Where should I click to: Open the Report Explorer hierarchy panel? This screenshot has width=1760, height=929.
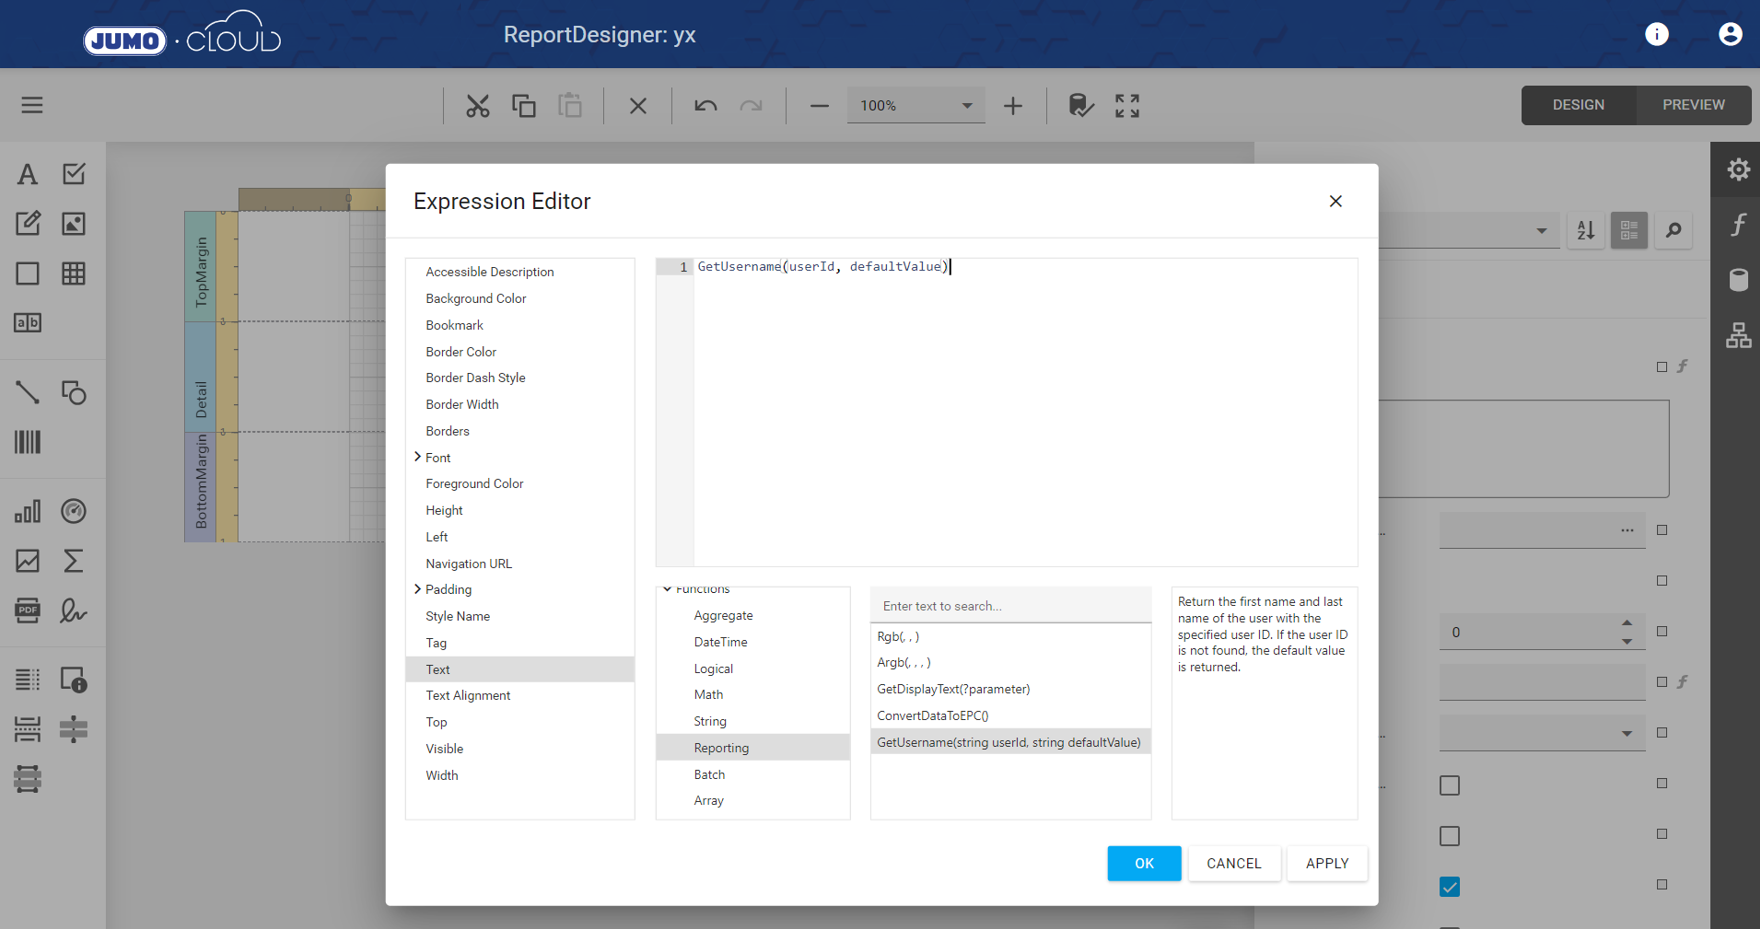(1738, 335)
